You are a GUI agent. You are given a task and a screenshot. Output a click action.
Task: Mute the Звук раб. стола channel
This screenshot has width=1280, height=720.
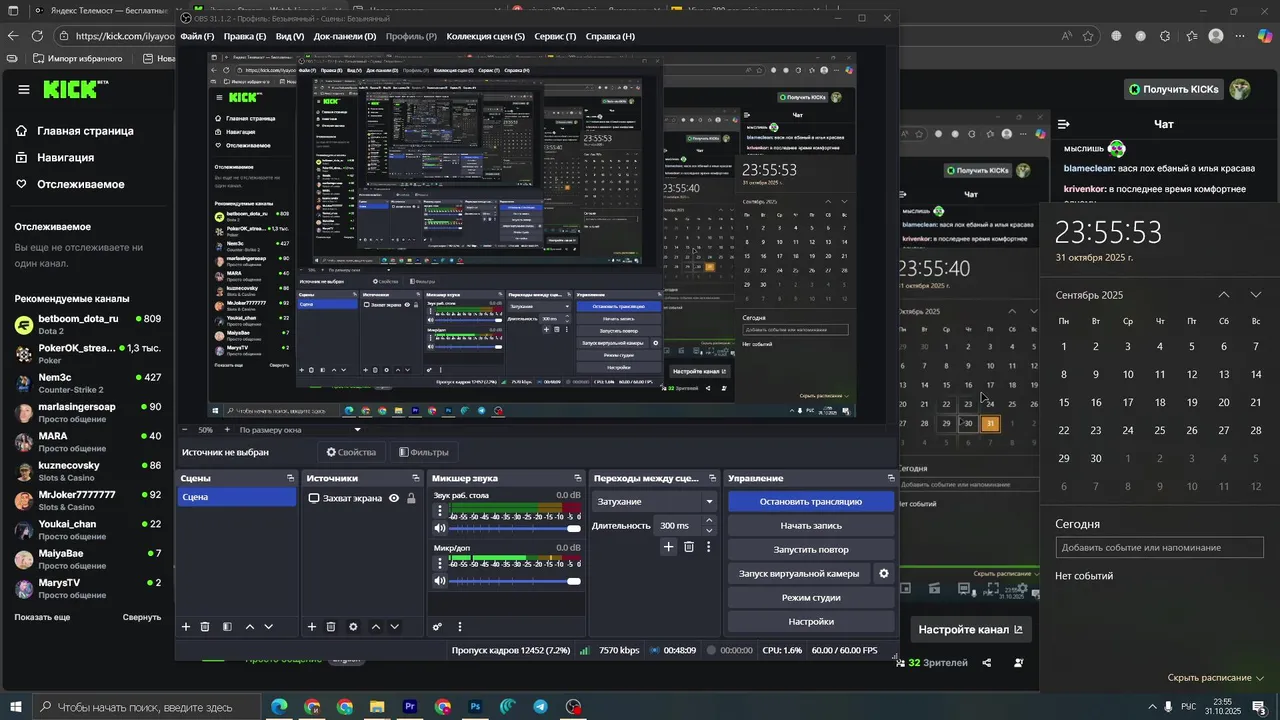click(440, 528)
